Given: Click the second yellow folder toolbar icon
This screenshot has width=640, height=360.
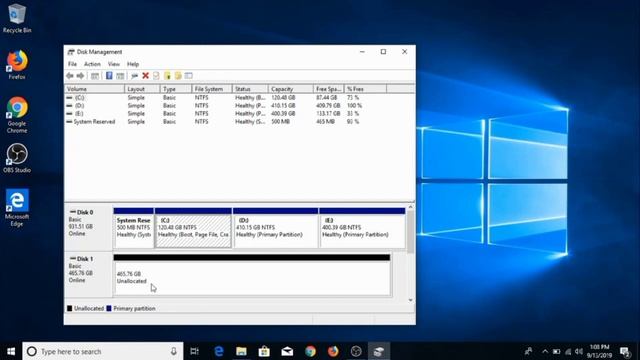Looking at the screenshot, I should (178, 76).
